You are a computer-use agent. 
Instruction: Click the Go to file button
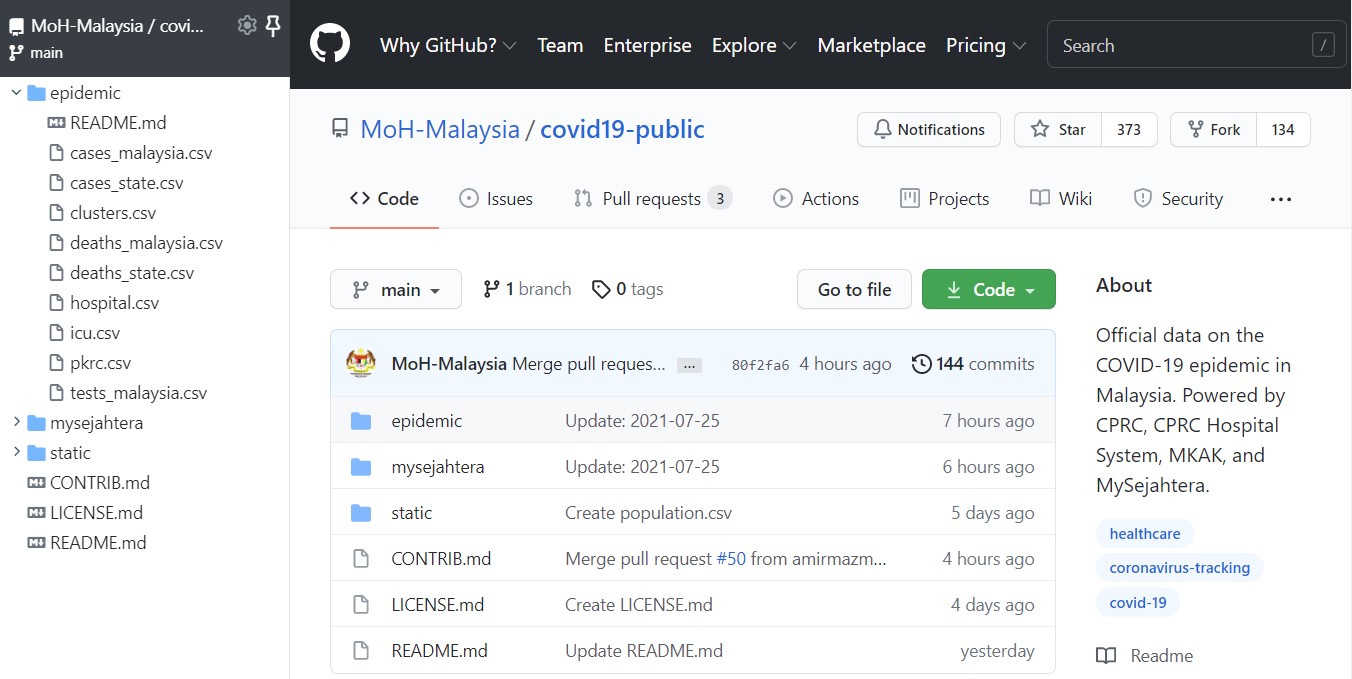854,289
